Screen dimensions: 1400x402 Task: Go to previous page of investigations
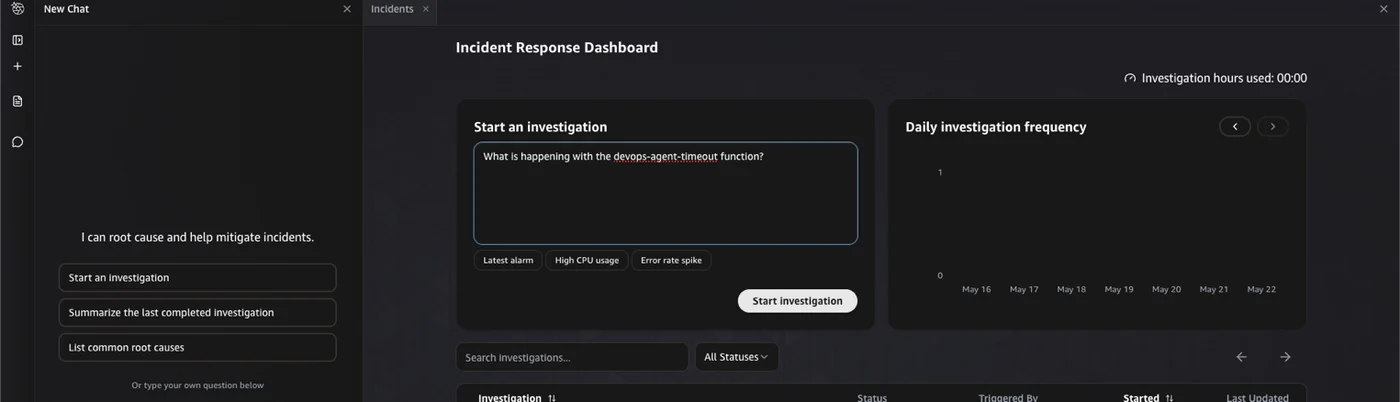tap(1241, 357)
